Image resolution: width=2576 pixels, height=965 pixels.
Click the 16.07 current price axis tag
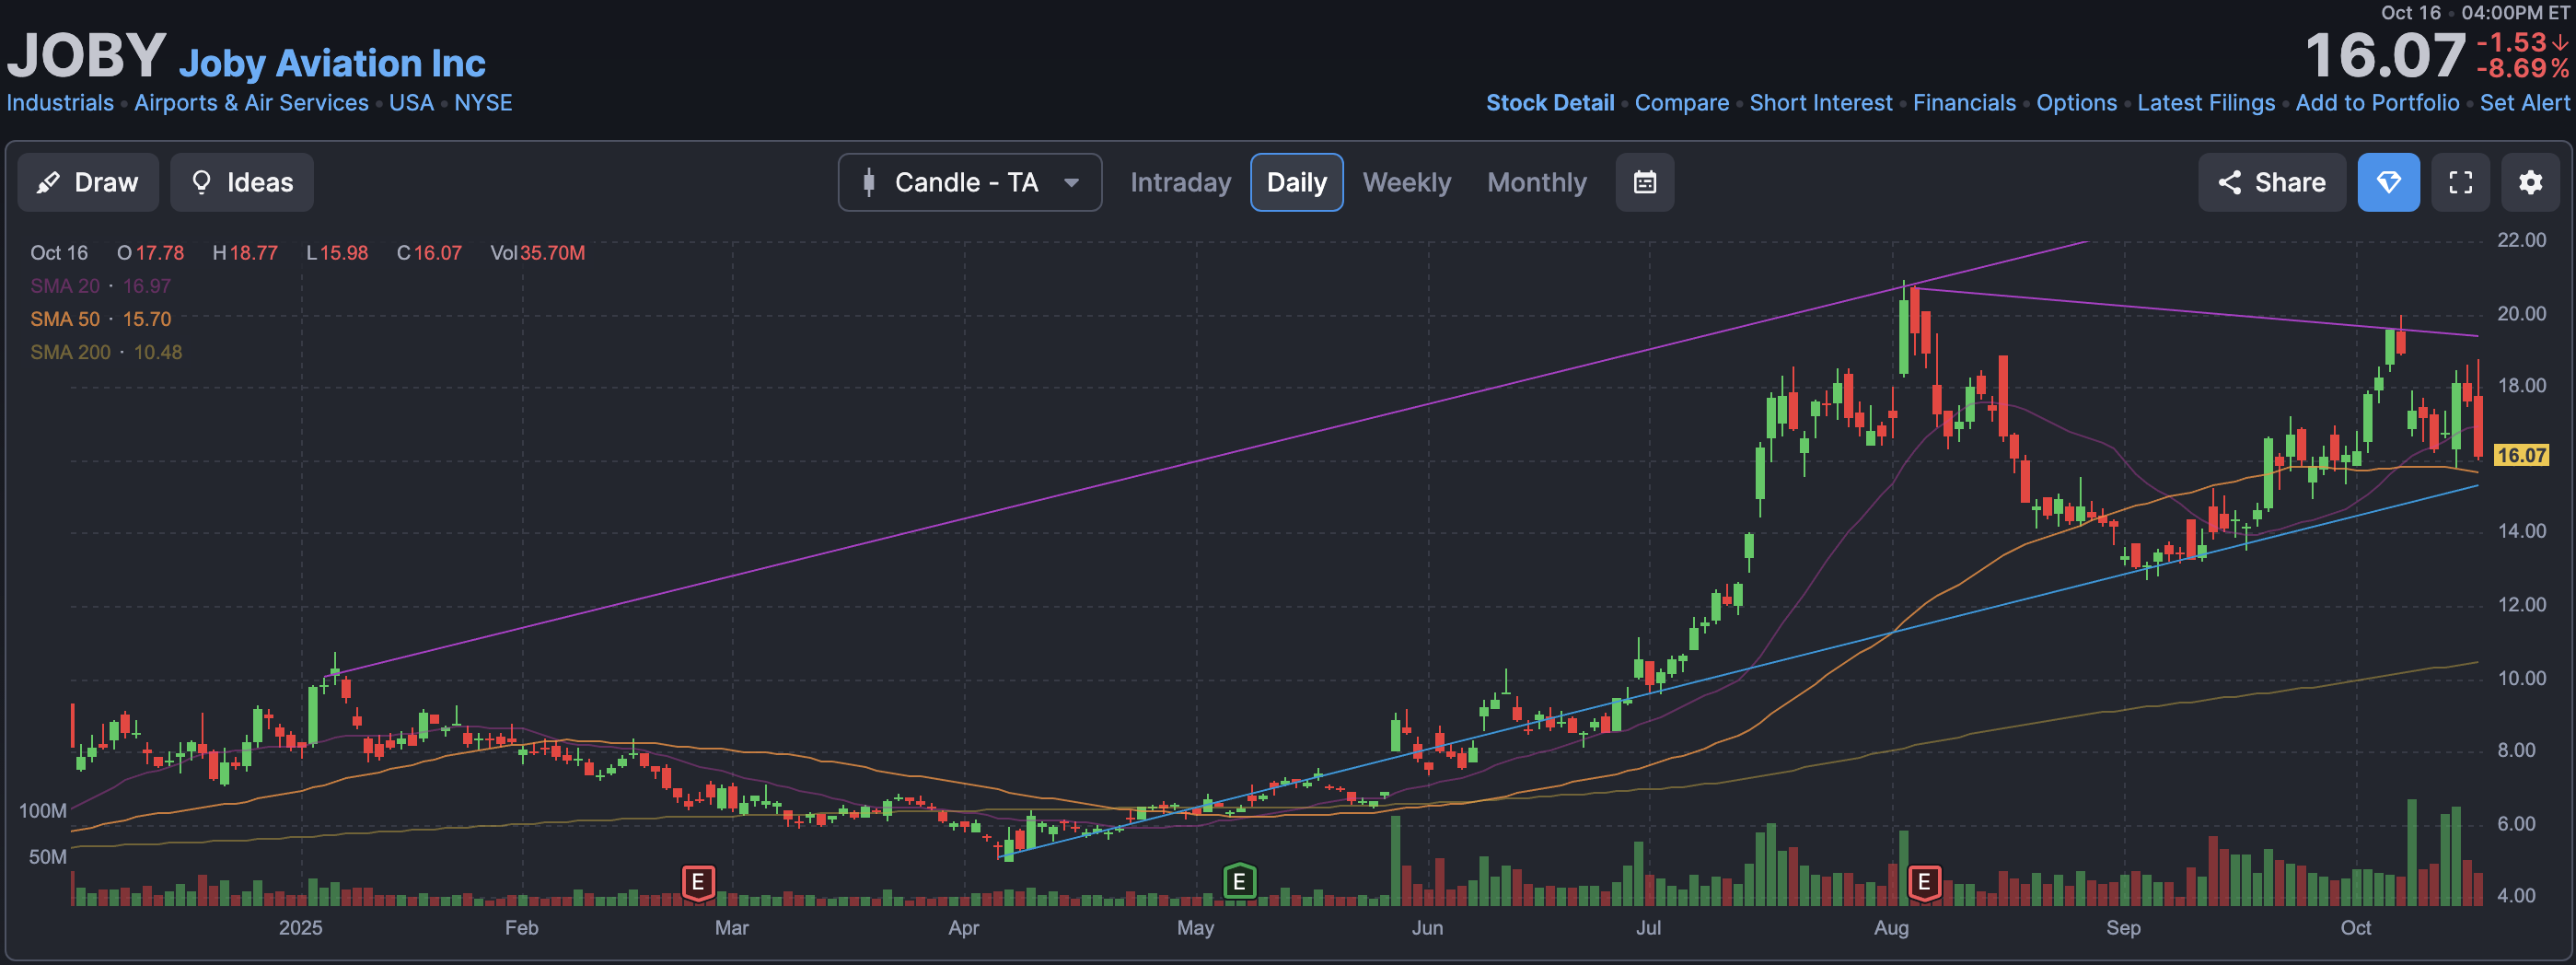(x=2521, y=456)
